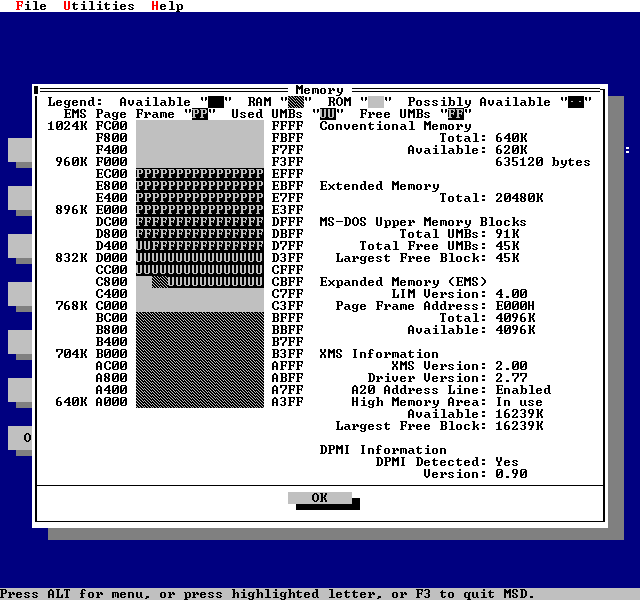Click the close box at the Memory dialog's top-left corner

36,90
